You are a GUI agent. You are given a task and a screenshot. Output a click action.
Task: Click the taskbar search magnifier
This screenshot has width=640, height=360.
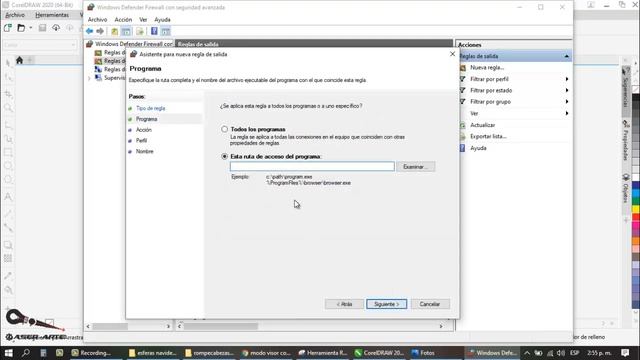[26, 353]
